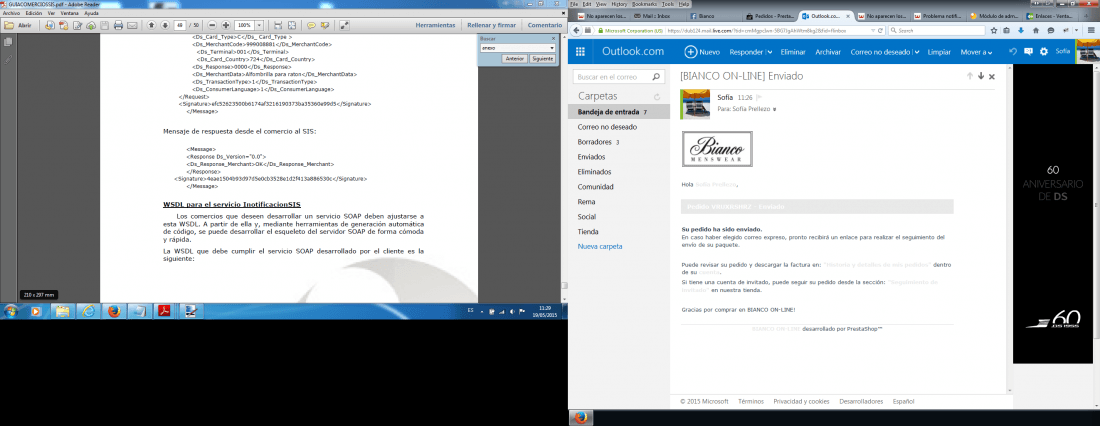This screenshot has height=426, width=1100.
Task: Click the Buscar en el correo field
Action: click(x=618, y=76)
